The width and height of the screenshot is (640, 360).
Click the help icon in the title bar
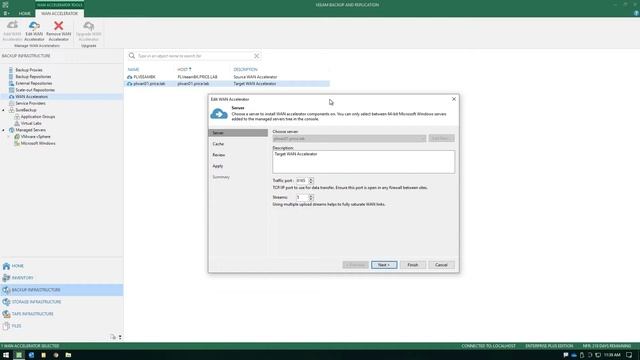[636, 13]
